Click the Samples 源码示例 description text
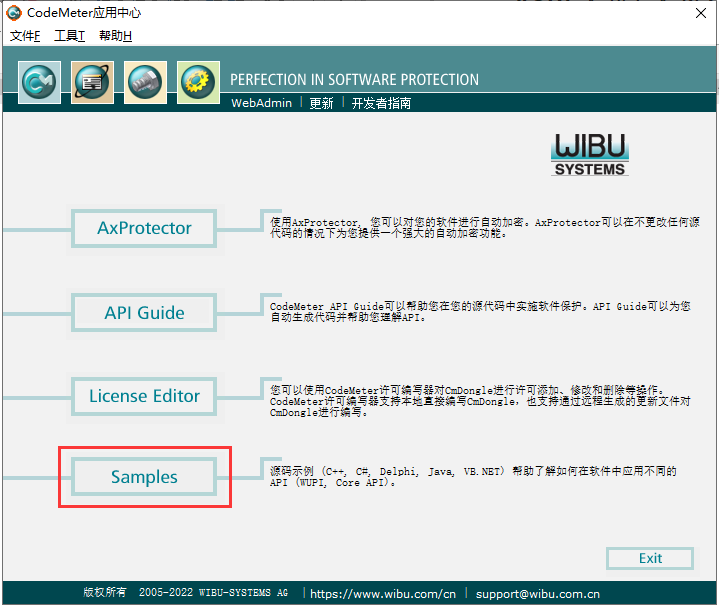719x607 pixels. pyautogui.click(x=473, y=477)
